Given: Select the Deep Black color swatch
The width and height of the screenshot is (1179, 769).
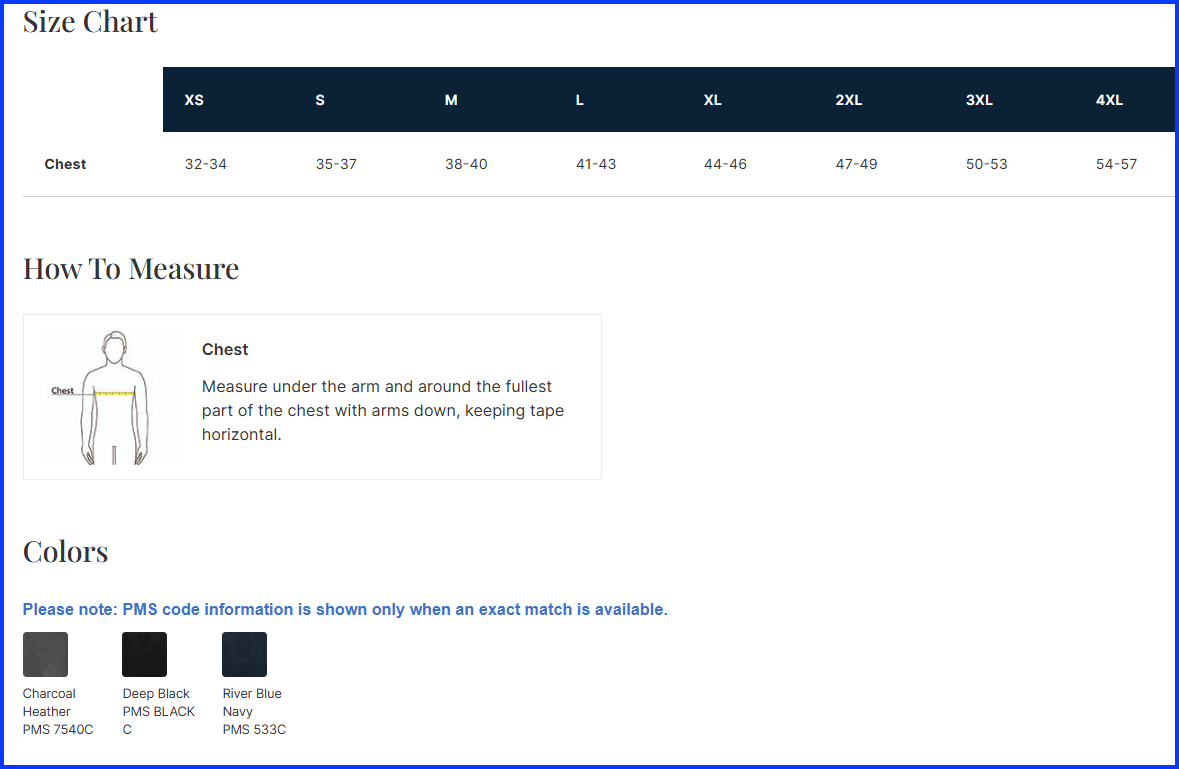Looking at the screenshot, I should pos(144,654).
